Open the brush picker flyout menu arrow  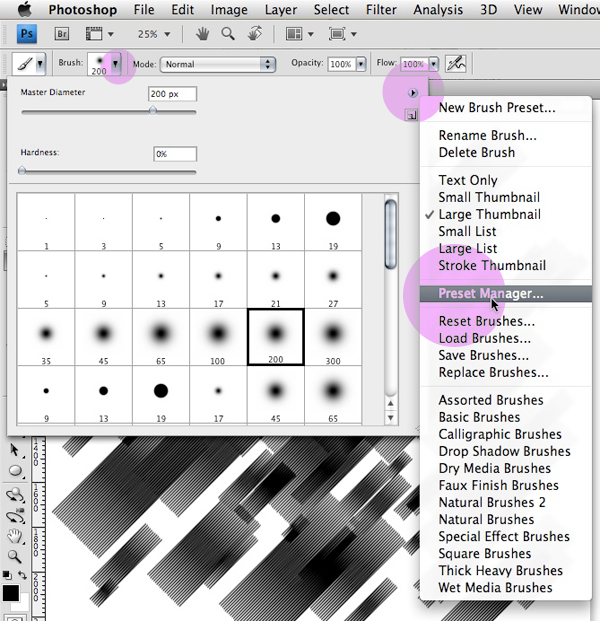(x=413, y=93)
